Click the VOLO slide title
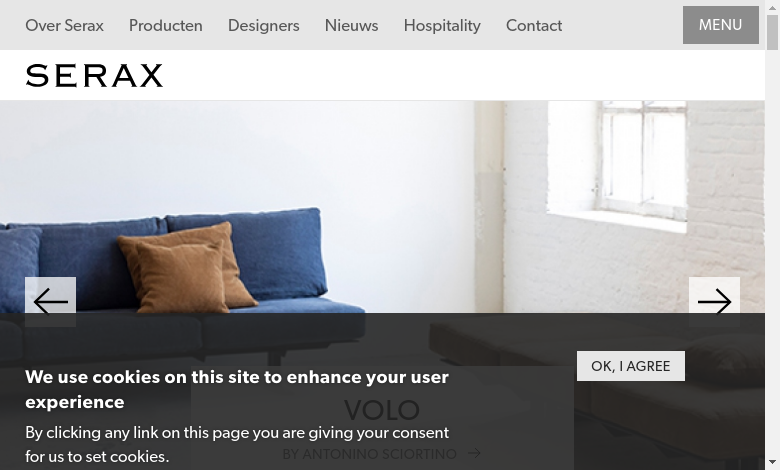 (382, 410)
